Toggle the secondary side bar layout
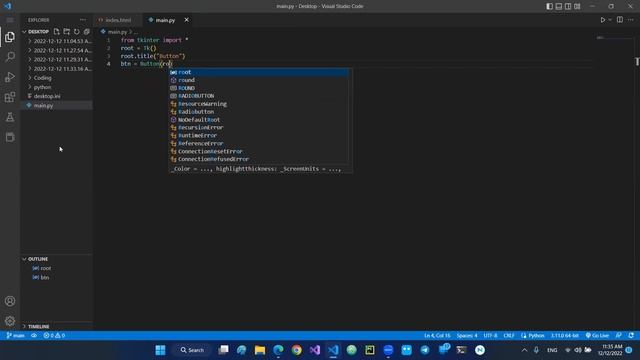The width and height of the screenshot is (640, 360). (568, 6)
